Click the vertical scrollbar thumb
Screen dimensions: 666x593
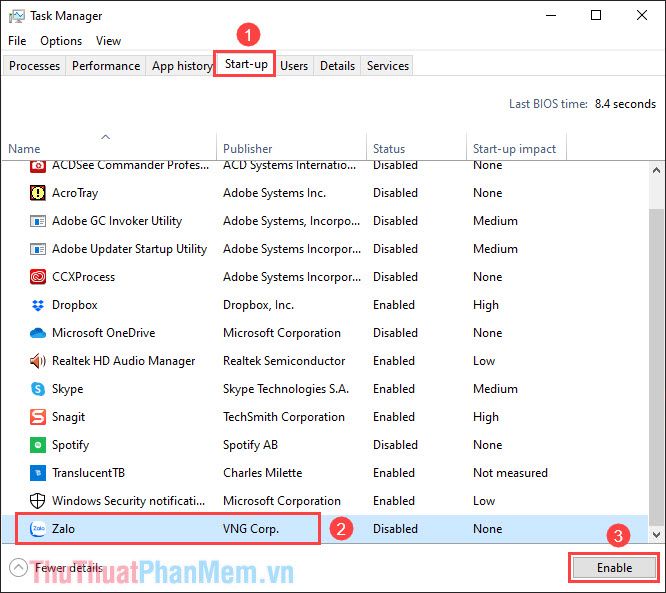(656, 367)
